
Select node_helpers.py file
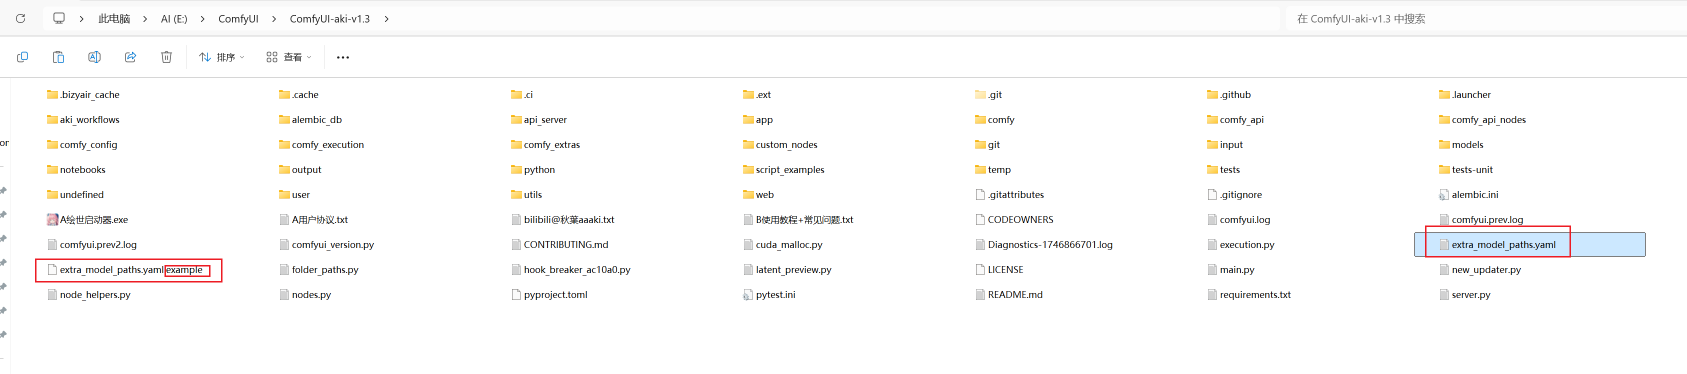[x=88, y=294]
